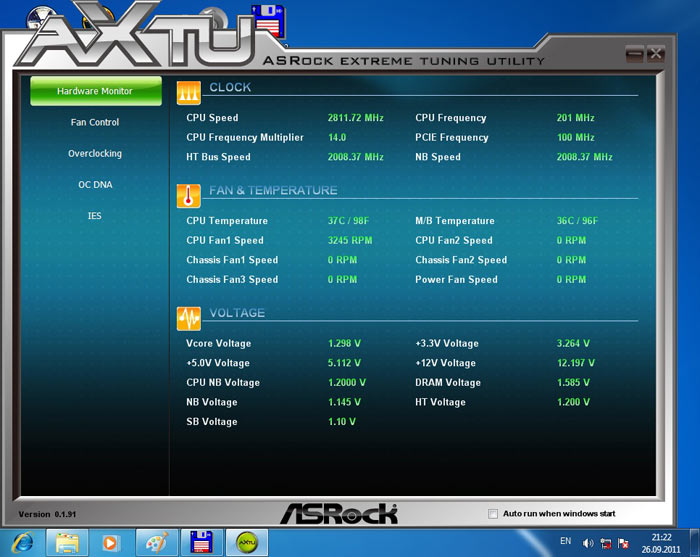The width and height of the screenshot is (700, 557).
Task: Click the +5.0V Voltage value 5.112 V
Action: coord(344,363)
